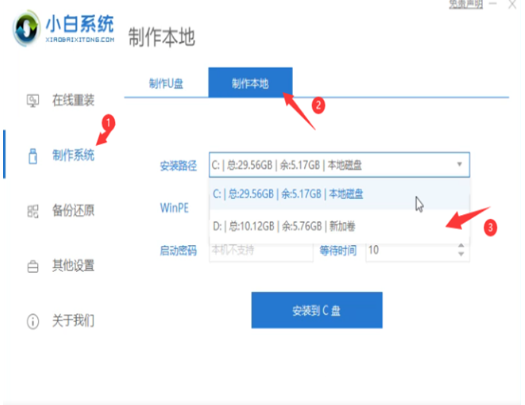Select the D: 10.12GB 新加卷 option

[339, 226]
